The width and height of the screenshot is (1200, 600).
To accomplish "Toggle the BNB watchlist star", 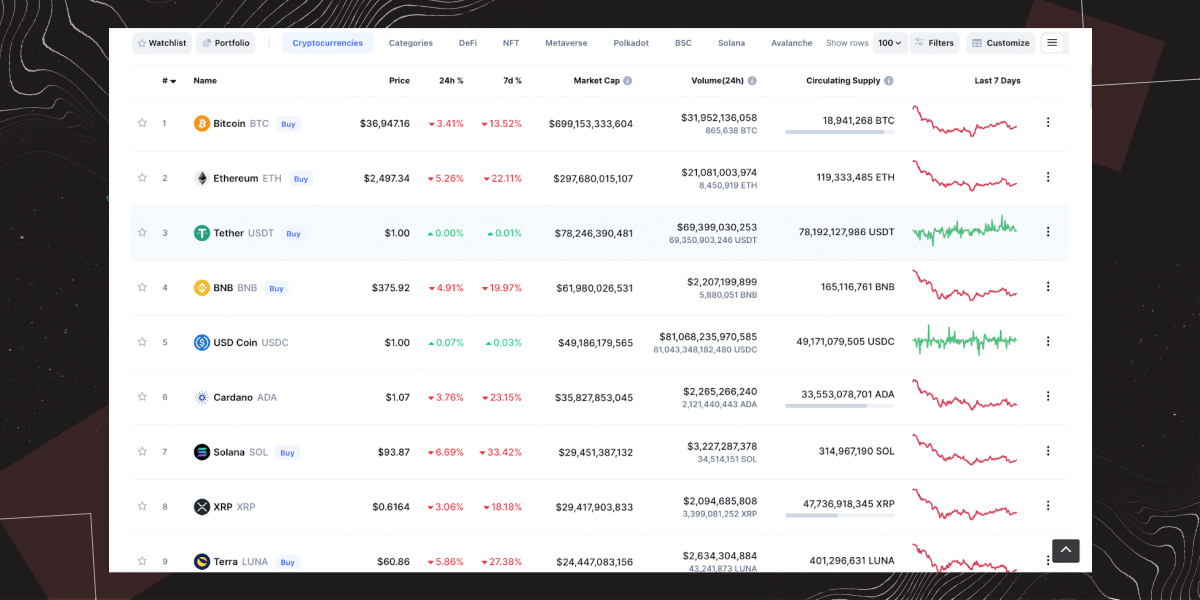I will point(142,288).
